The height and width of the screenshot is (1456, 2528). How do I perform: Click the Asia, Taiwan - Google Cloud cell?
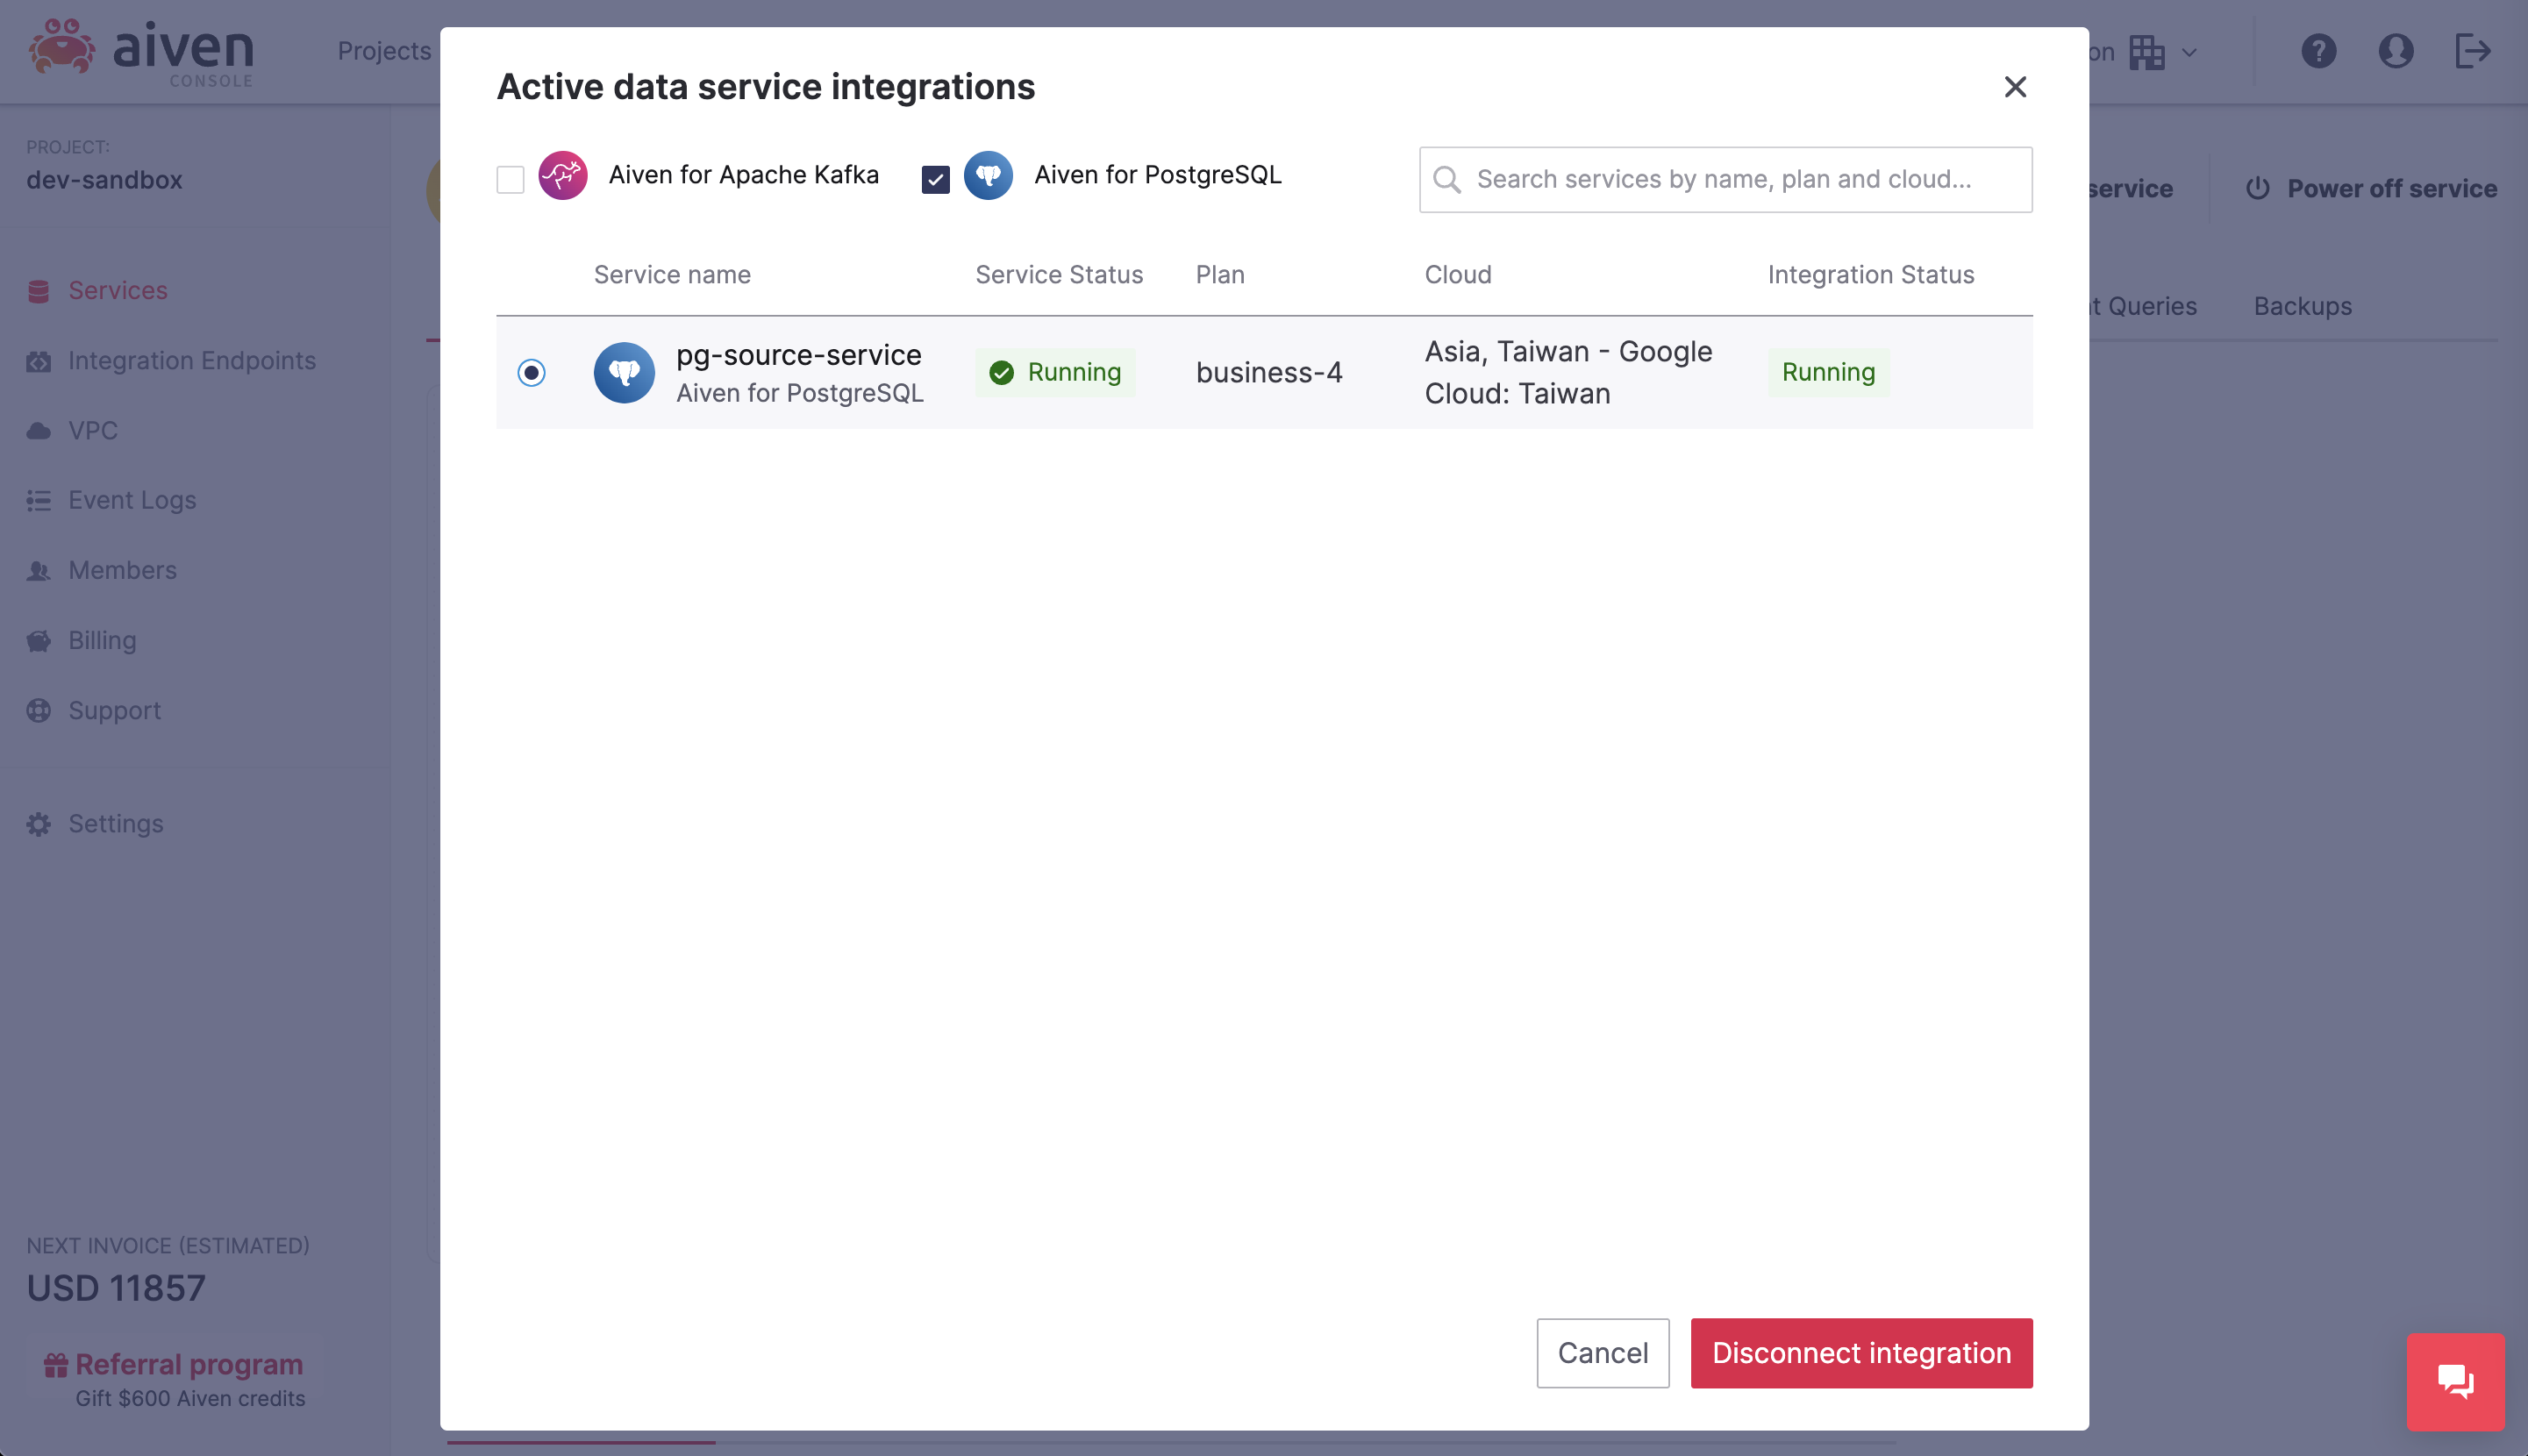(x=1568, y=373)
